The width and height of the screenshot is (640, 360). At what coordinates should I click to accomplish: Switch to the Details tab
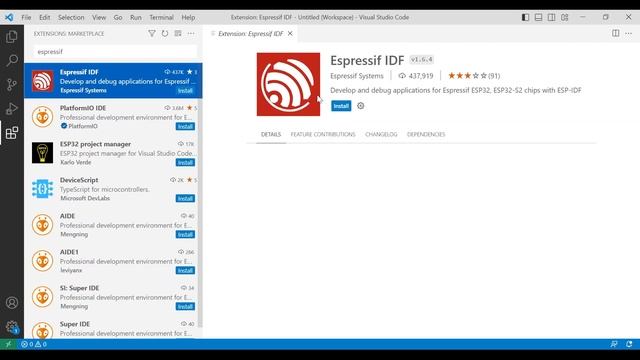pos(271,134)
